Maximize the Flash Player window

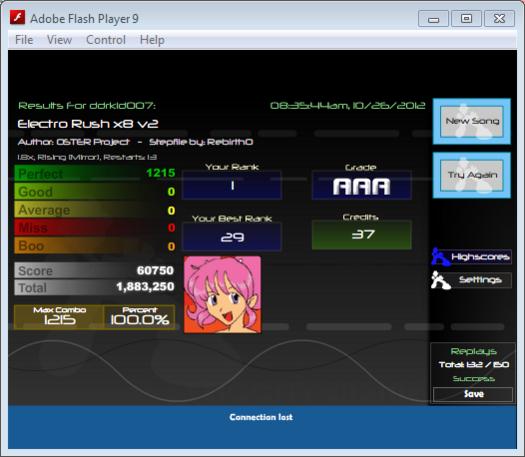point(466,18)
